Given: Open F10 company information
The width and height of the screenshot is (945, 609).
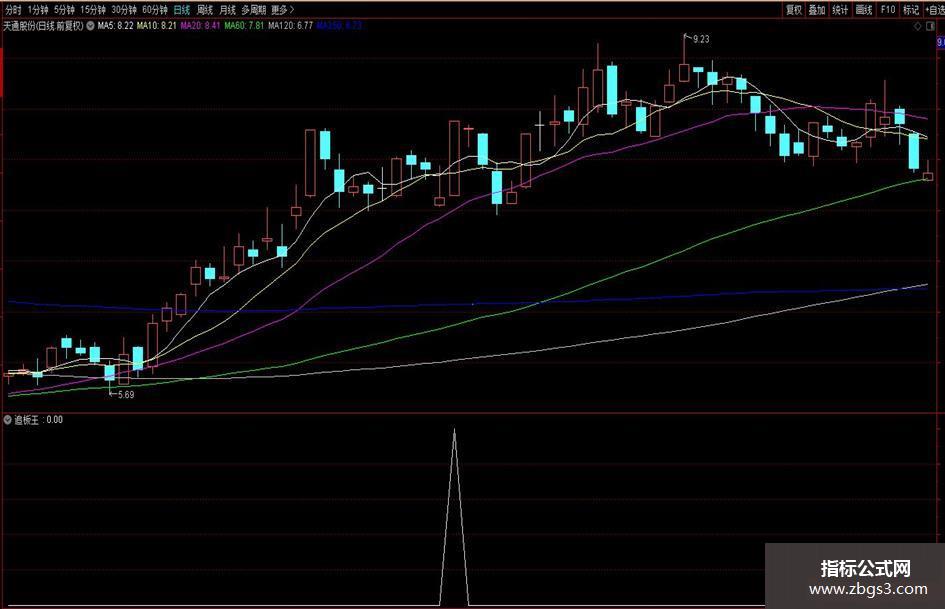Looking at the screenshot, I should point(888,10).
